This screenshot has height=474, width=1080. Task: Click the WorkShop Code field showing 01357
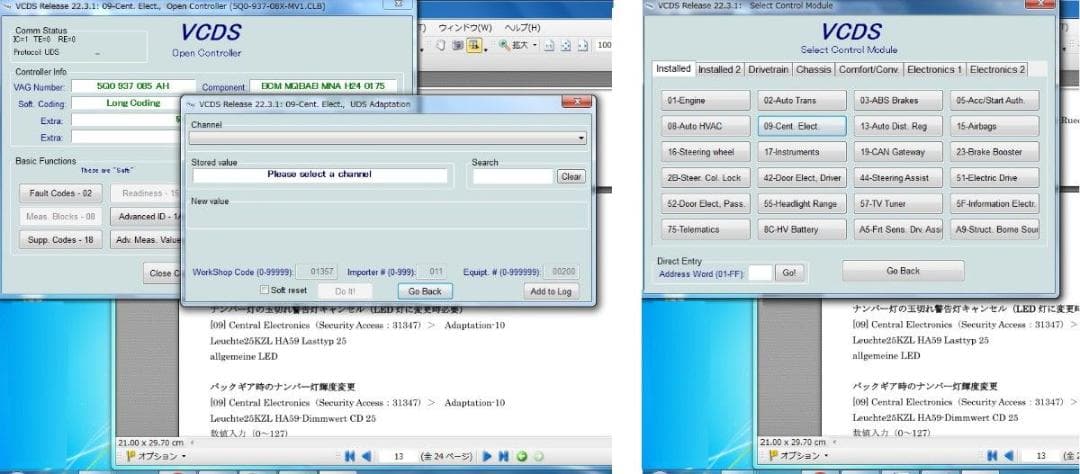318,272
